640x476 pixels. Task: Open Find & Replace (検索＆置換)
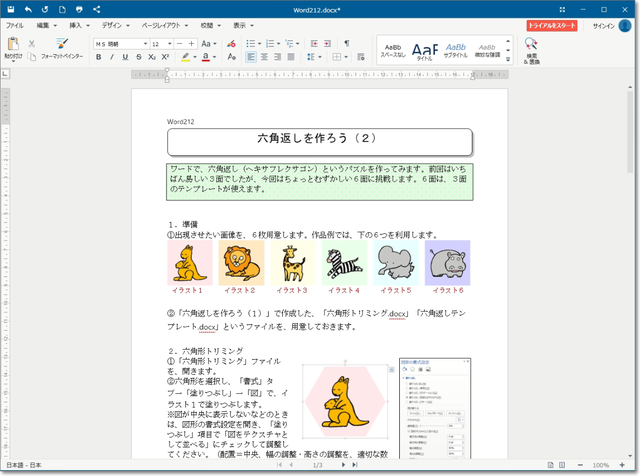(x=531, y=50)
